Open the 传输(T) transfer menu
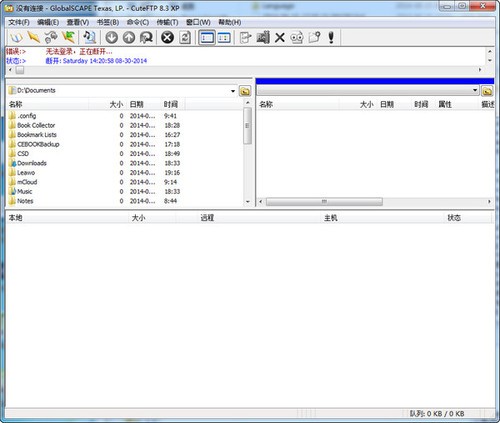The height and width of the screenshot is (423, 500). pos(167,22)
